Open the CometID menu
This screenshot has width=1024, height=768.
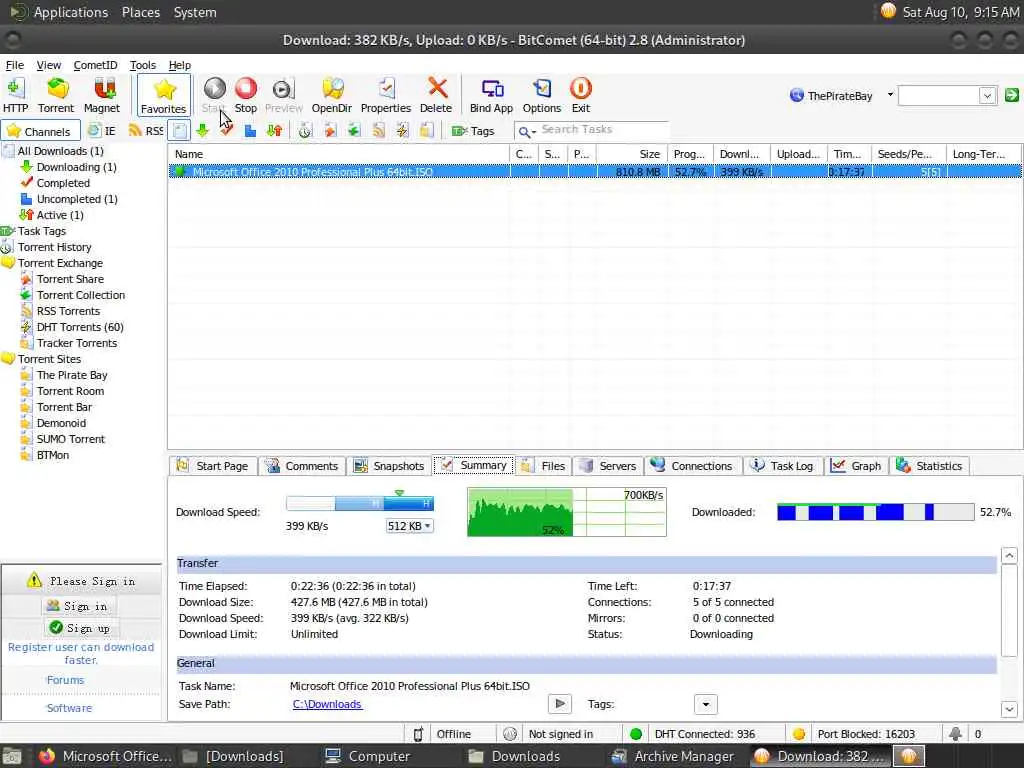[x=95, y=65]
